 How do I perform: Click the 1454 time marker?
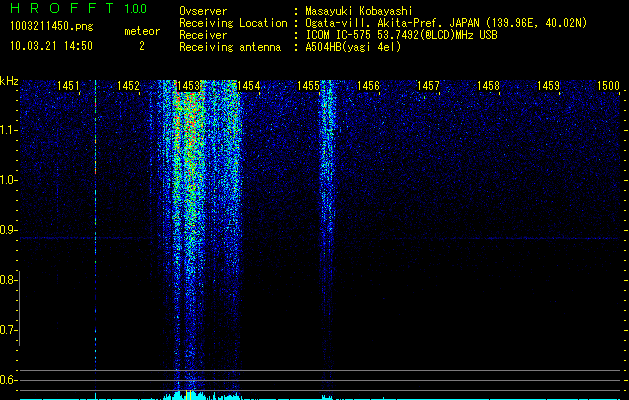248,85
